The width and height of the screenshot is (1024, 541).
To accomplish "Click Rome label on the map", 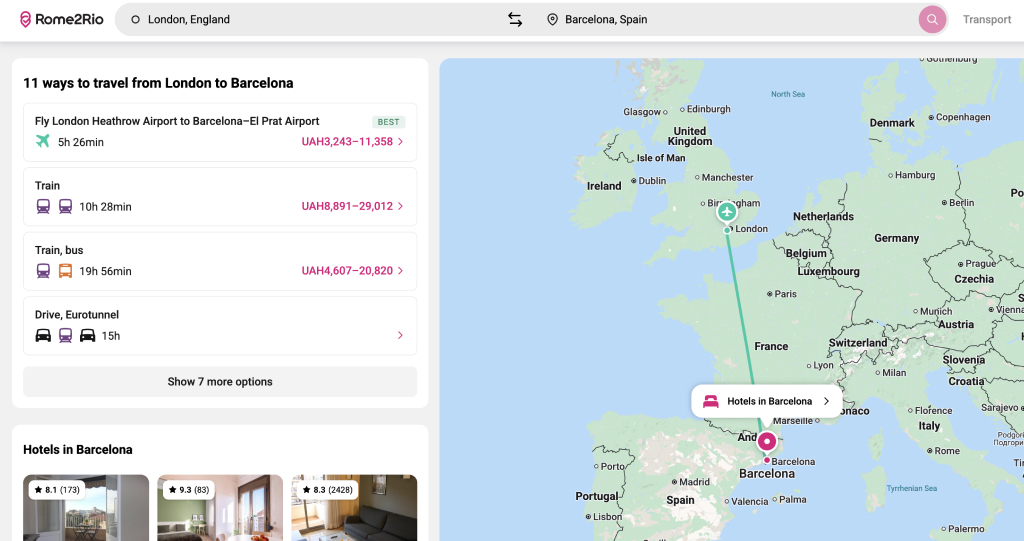I will click(x=947, y=451).
